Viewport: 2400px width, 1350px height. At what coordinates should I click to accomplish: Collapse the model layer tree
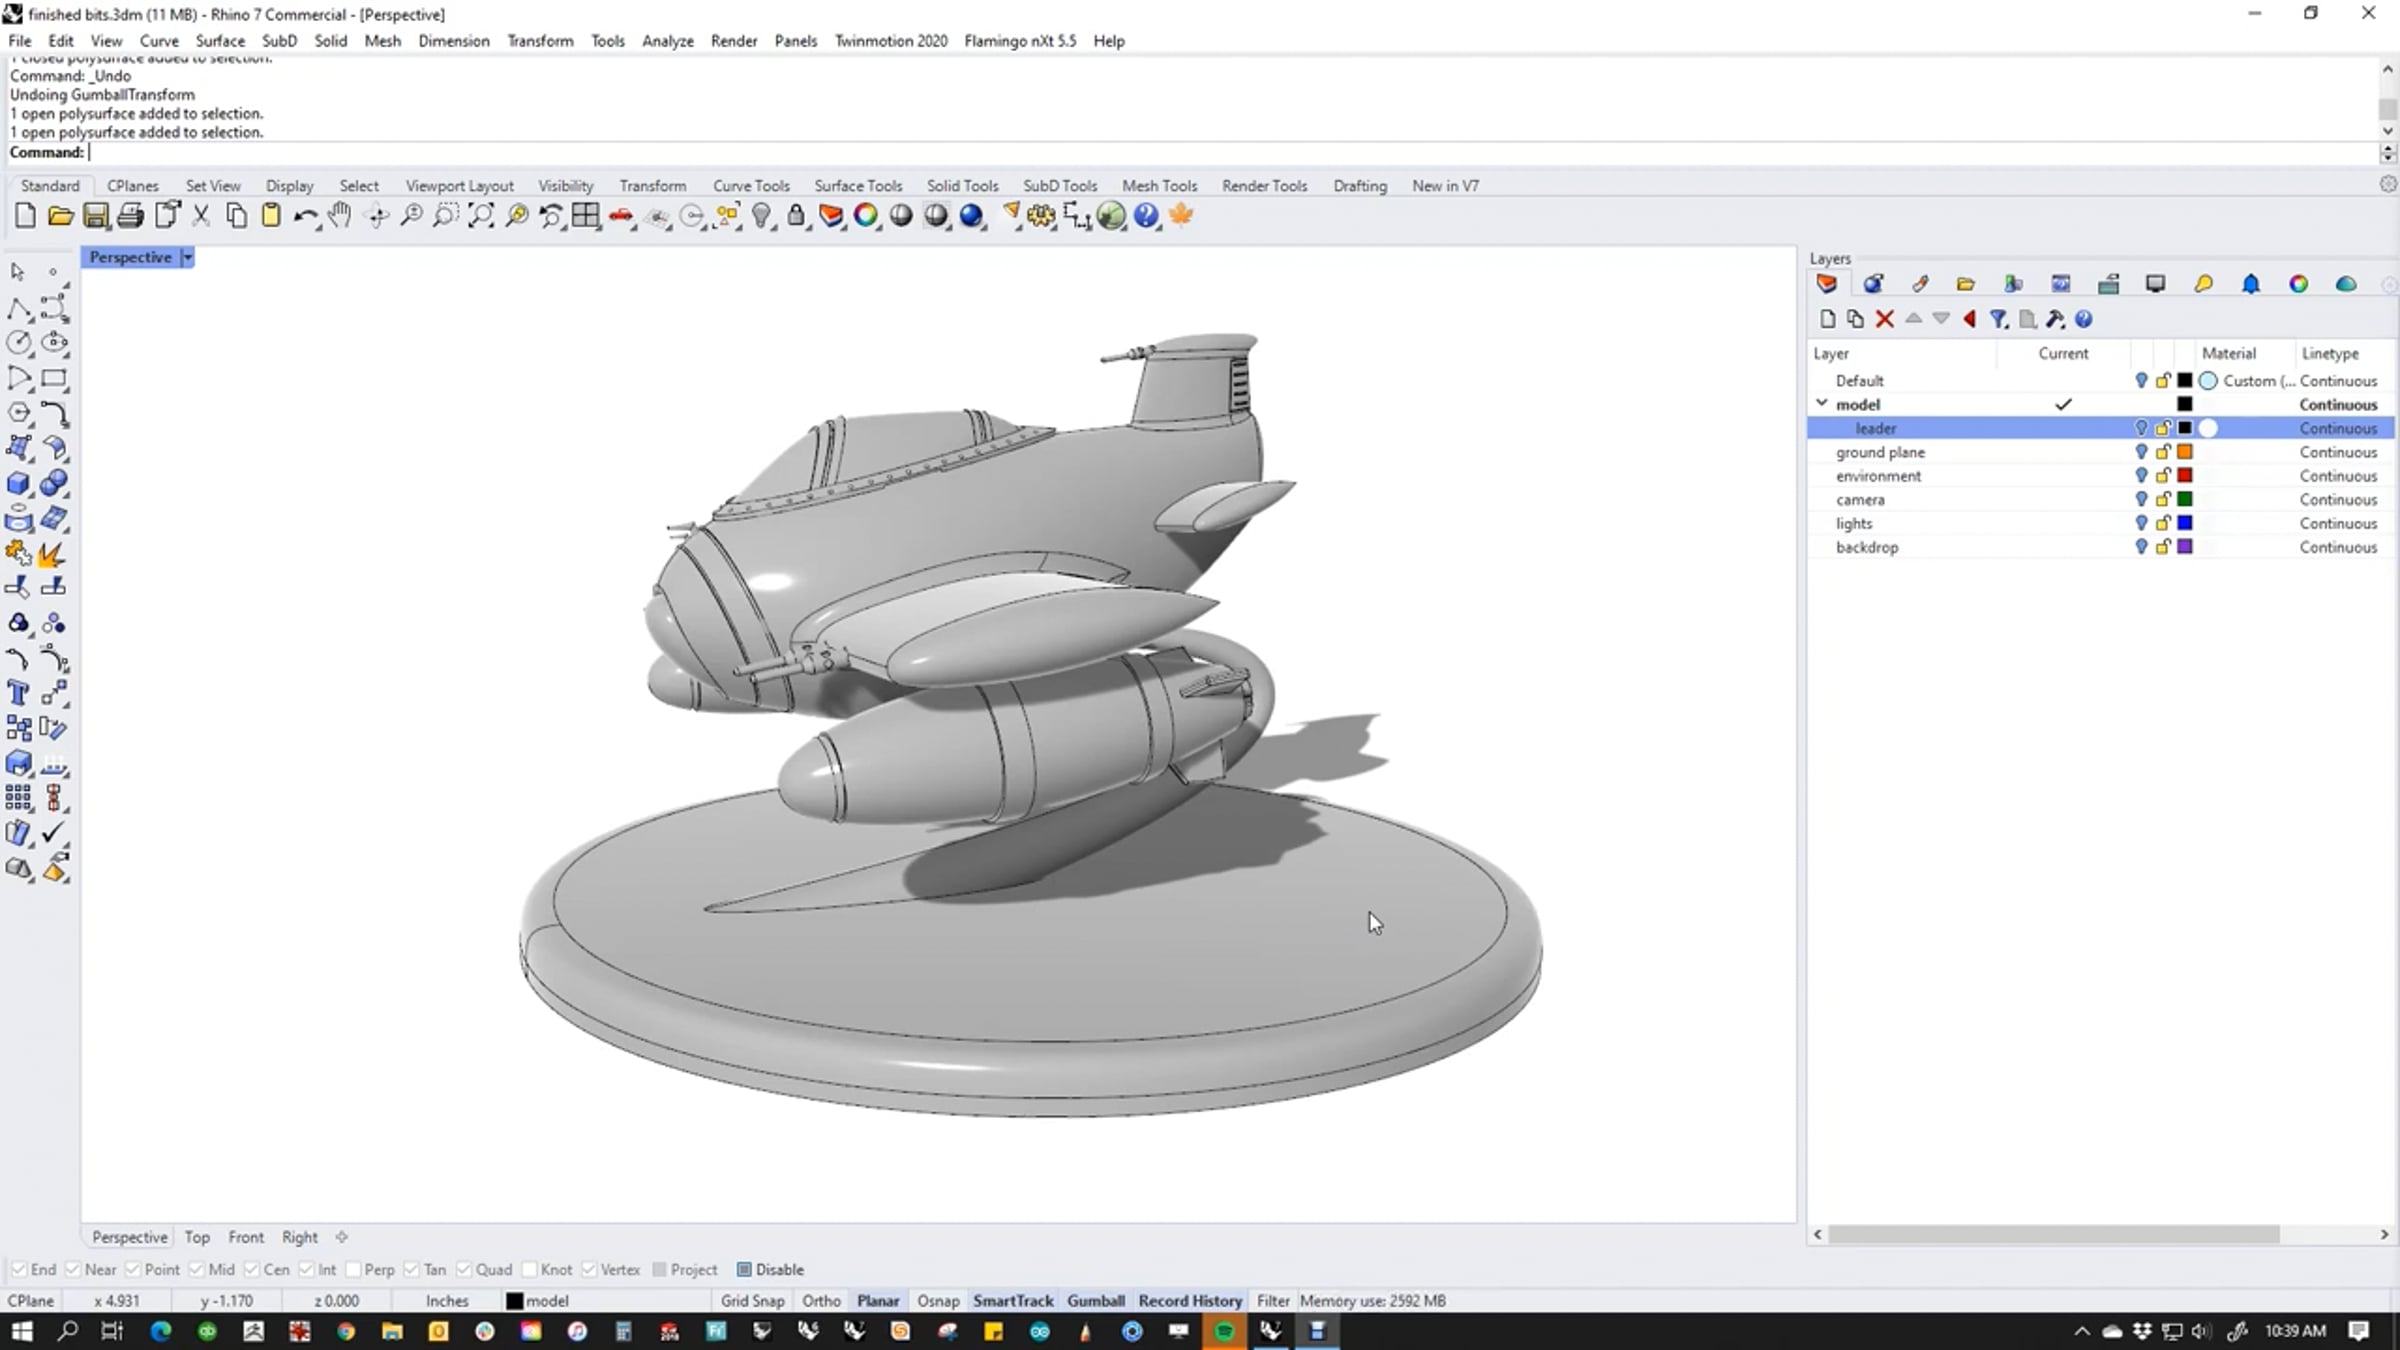tap(1822, 404)
